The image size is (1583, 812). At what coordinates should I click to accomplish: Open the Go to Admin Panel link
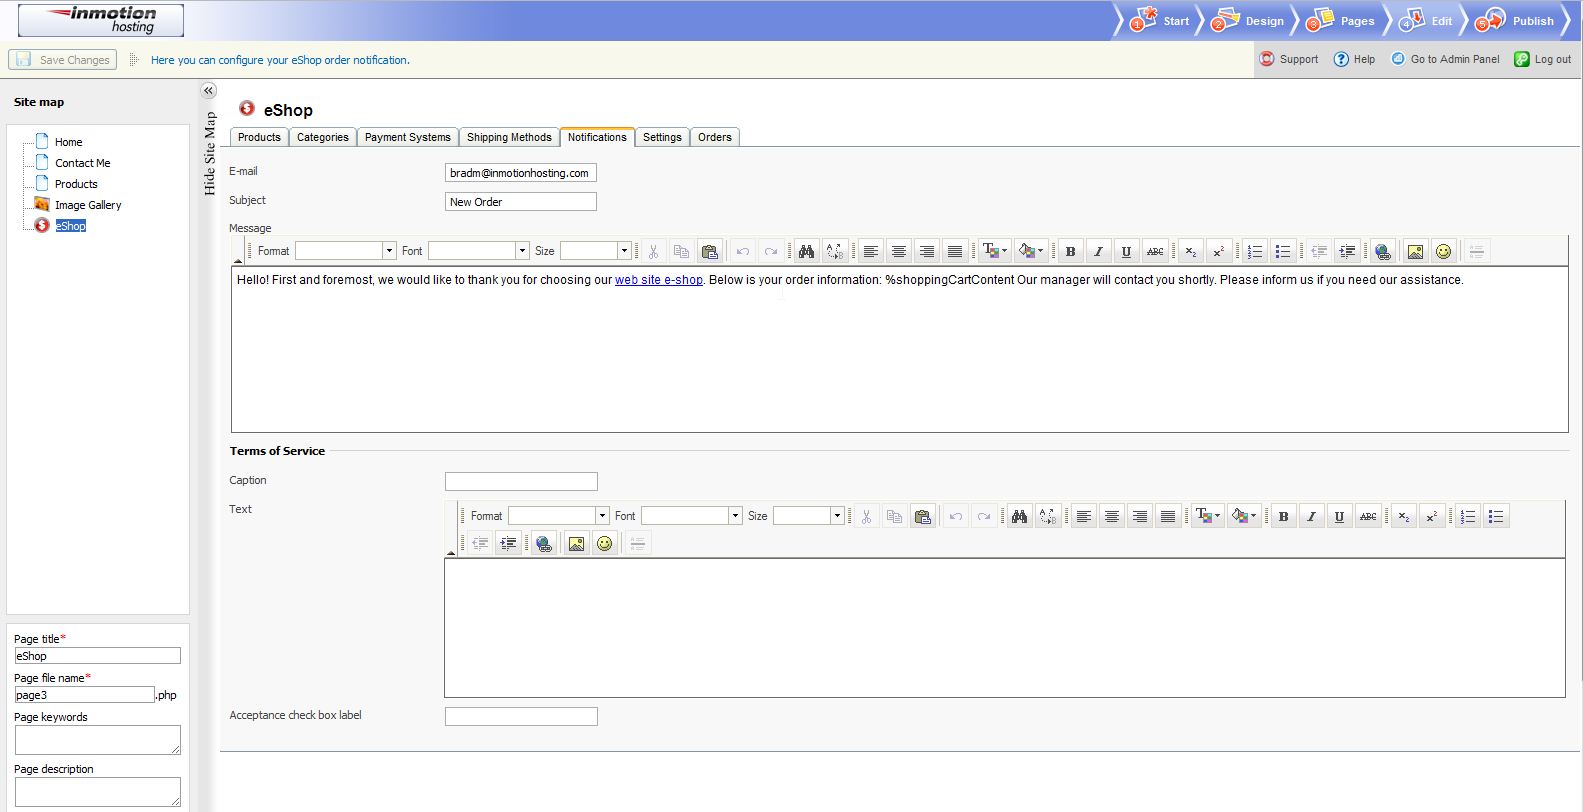[1446, 59]
